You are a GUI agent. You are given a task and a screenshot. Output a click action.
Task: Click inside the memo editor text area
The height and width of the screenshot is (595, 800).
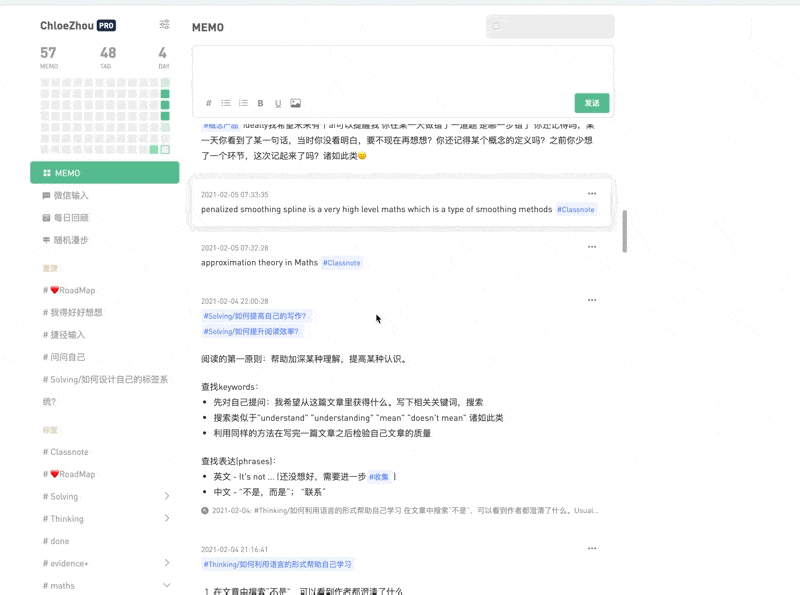tap(403, 69)
